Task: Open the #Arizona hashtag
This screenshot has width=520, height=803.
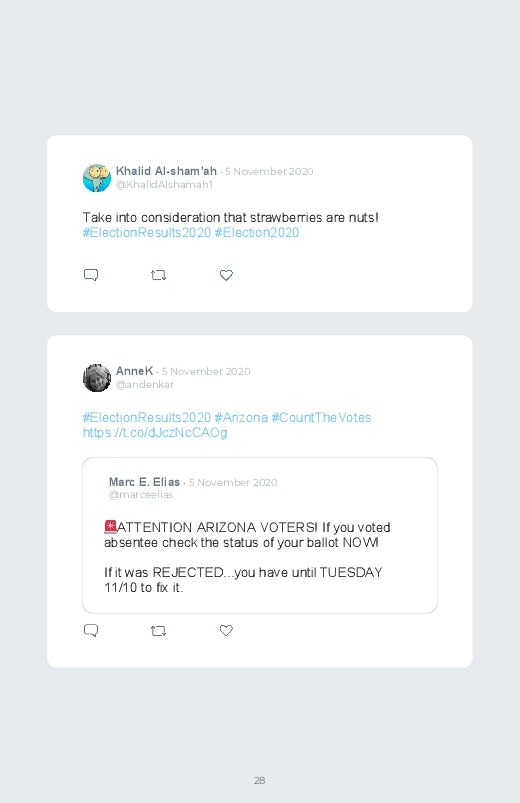Action: pos(241,417)
